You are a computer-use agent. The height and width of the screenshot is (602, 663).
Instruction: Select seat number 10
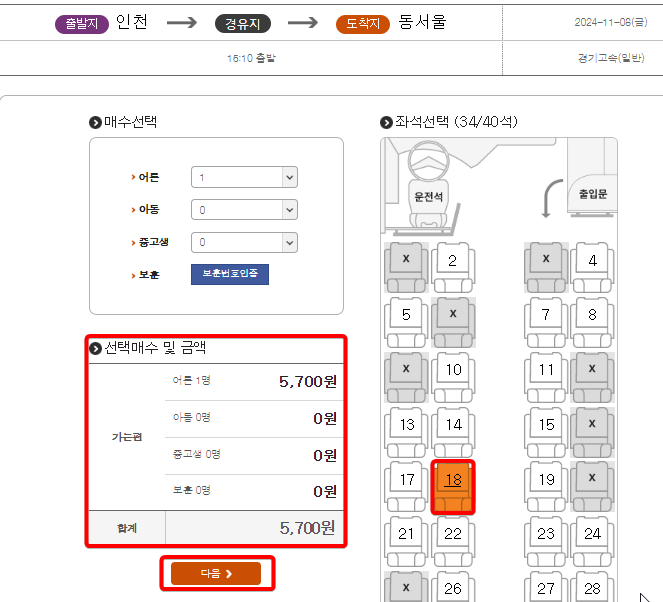453,377
